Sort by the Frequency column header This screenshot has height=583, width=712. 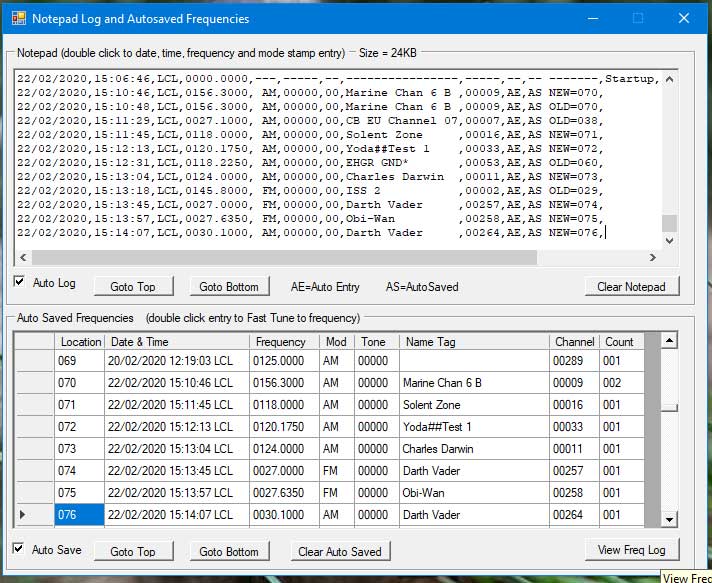[x=284, y=341]
